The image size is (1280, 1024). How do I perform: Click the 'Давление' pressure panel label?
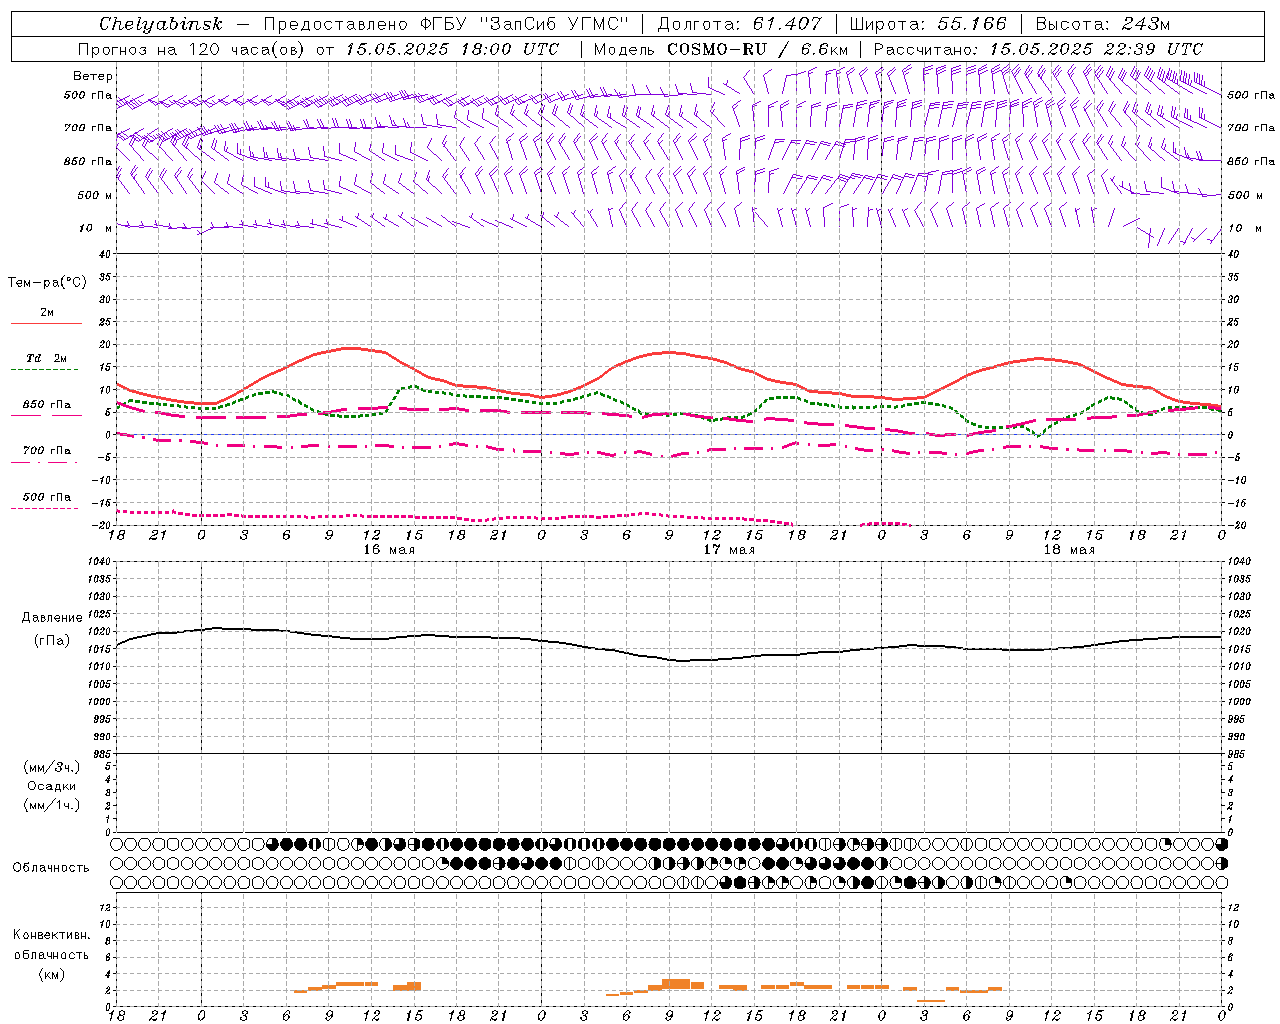coord(52,618)
